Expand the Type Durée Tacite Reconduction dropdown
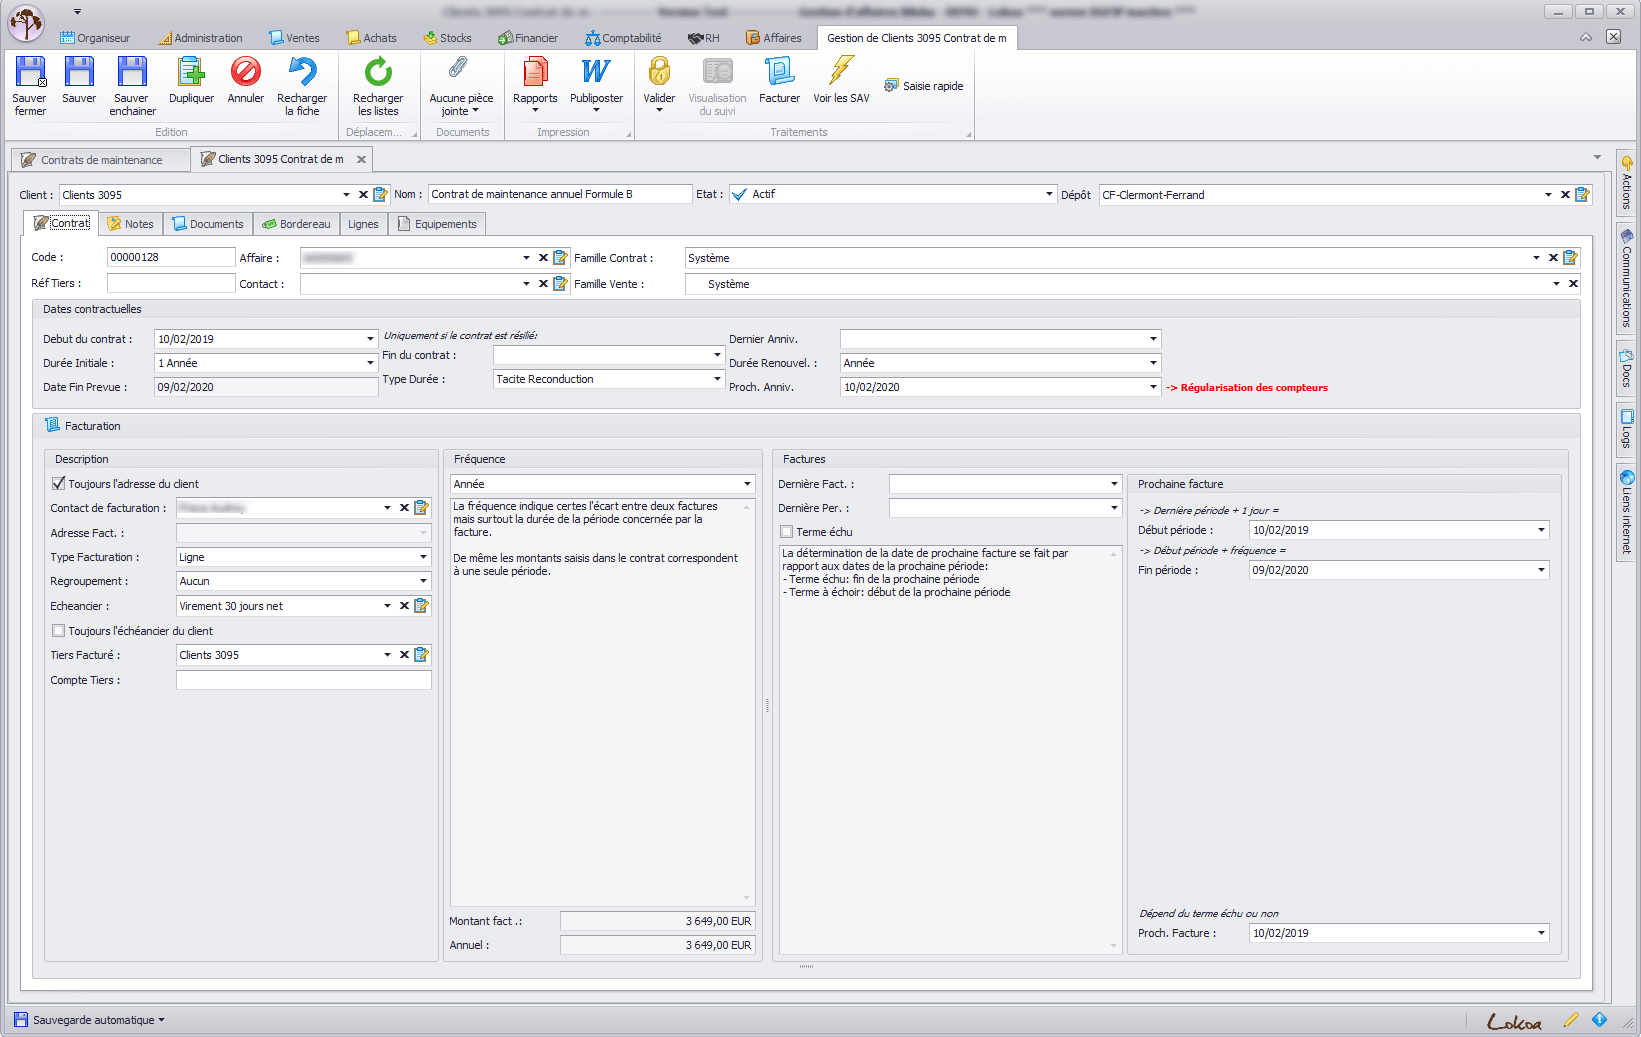Viewport: 1641px width, 1037px height. click(x=717, y=379)
